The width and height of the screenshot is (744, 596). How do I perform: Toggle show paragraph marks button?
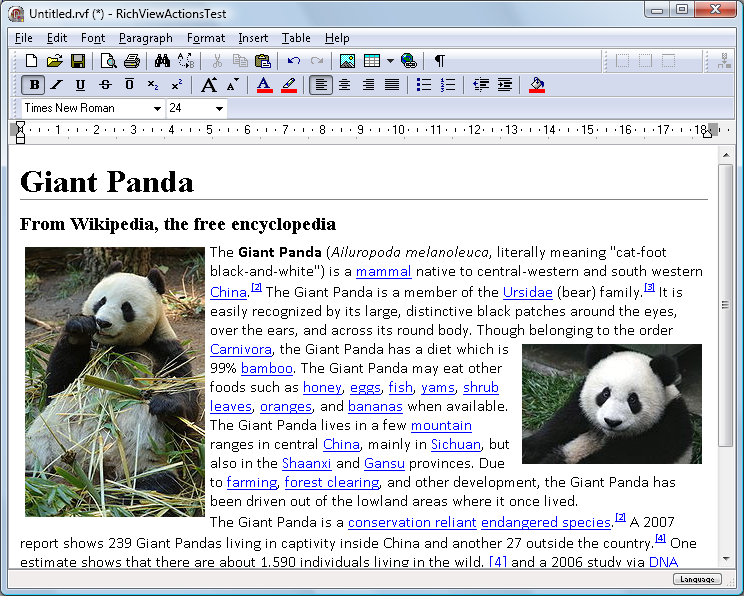tap(439, 61)
